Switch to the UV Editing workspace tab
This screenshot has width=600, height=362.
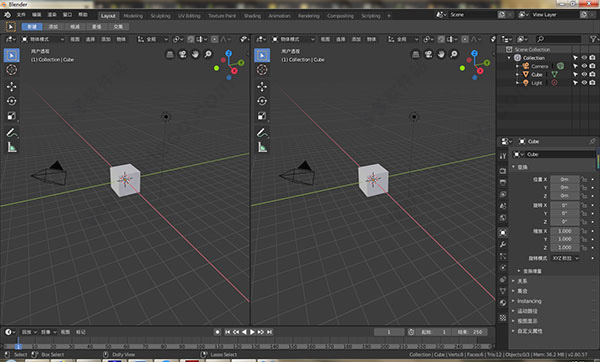click(x=189, y=16)
